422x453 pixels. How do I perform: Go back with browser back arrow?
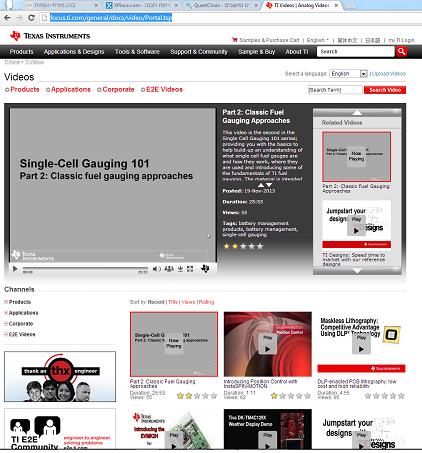[7, 18]
